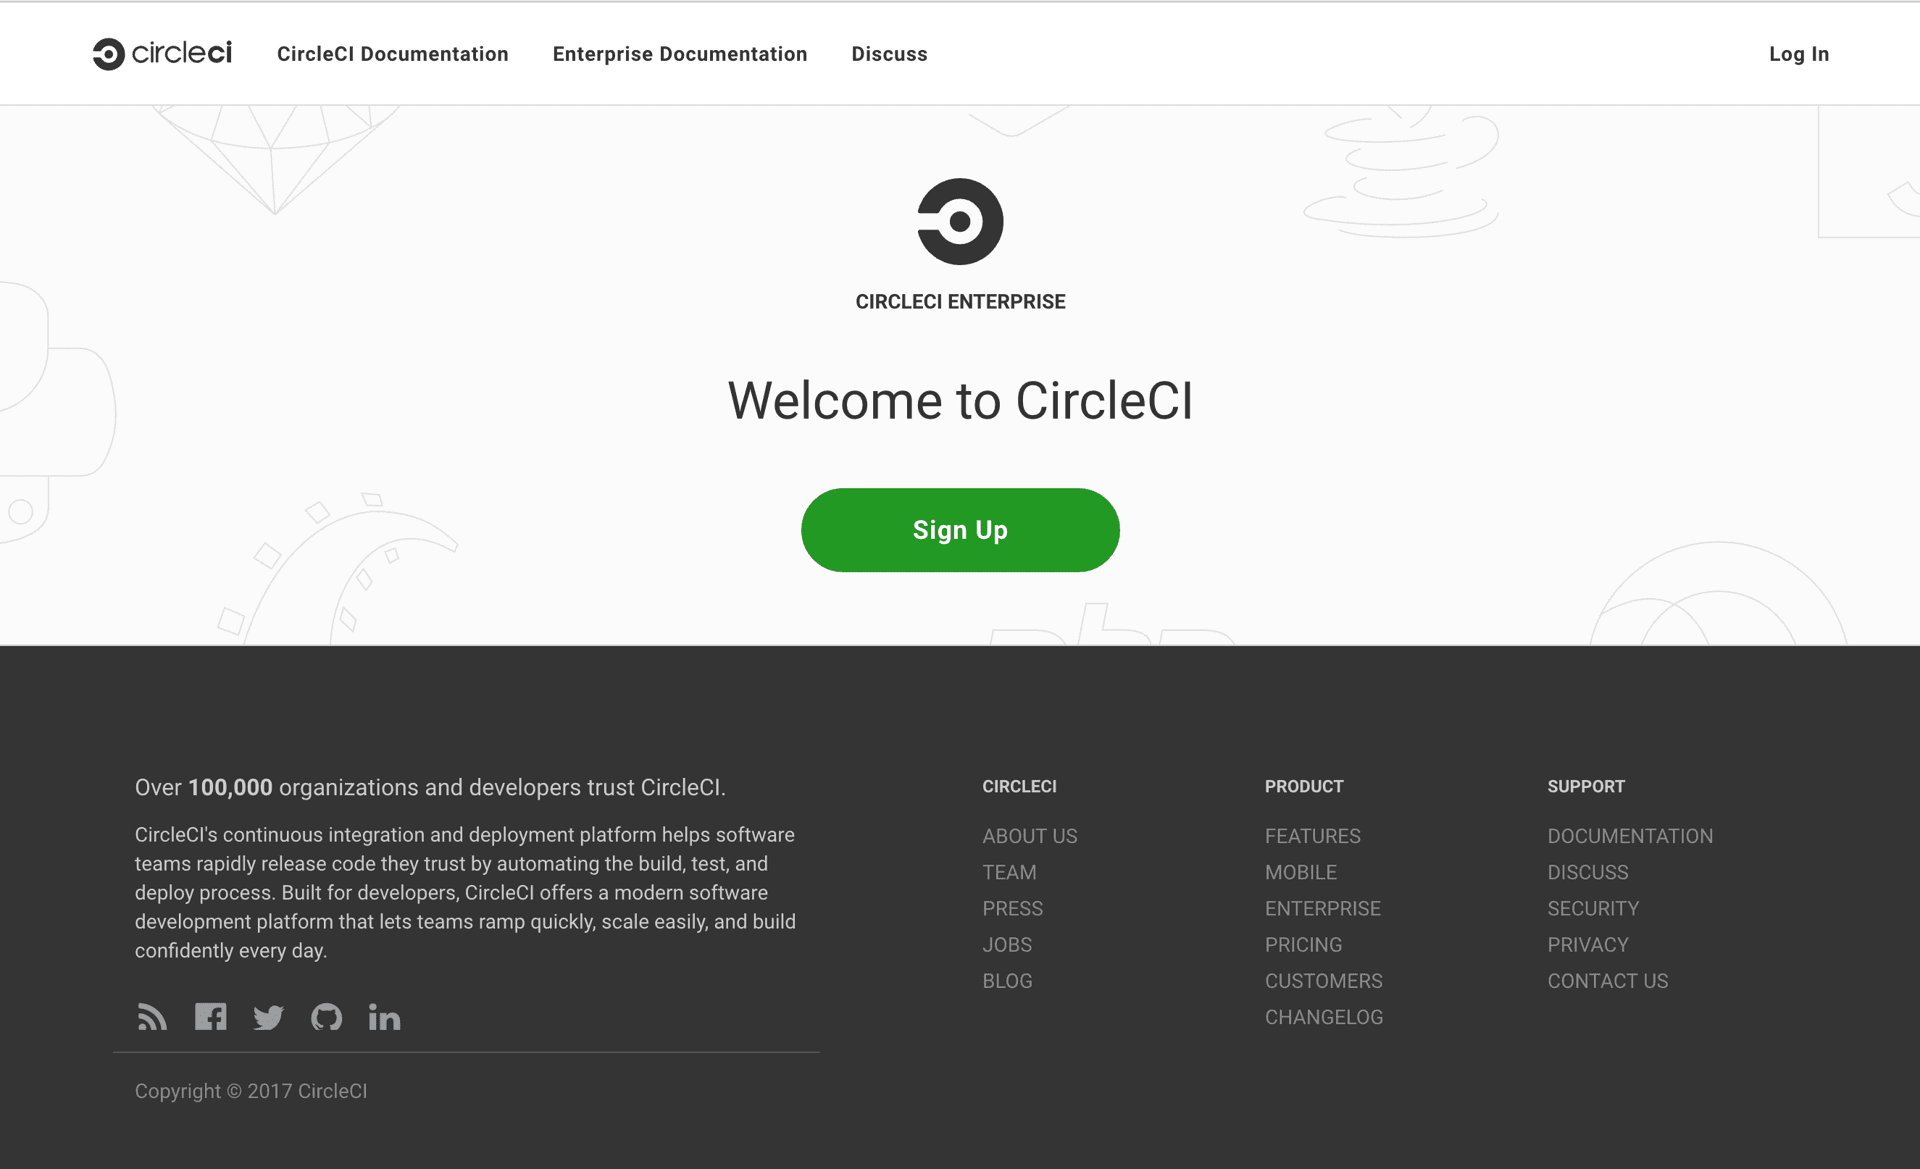1920x1169 pixels.
Task: Open the GitHub octocat icon
Action: click(326, 1017)
